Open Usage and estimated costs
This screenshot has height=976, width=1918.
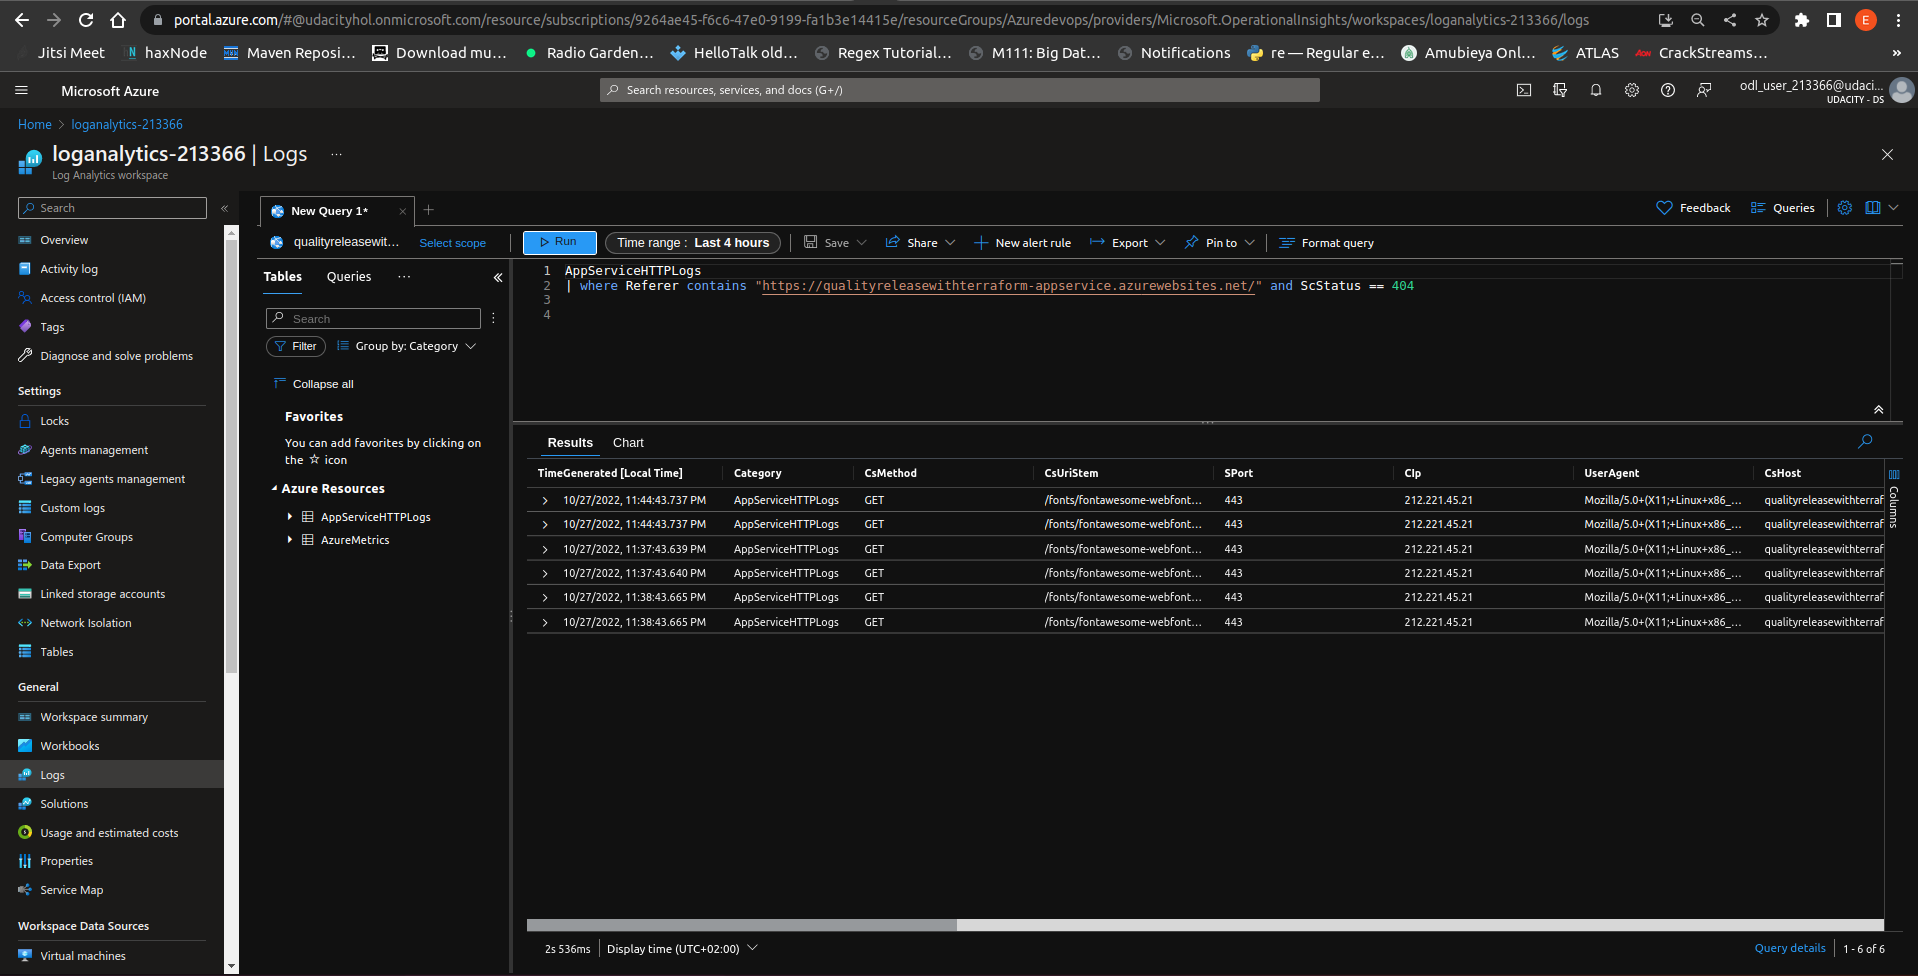coord(111,833)
